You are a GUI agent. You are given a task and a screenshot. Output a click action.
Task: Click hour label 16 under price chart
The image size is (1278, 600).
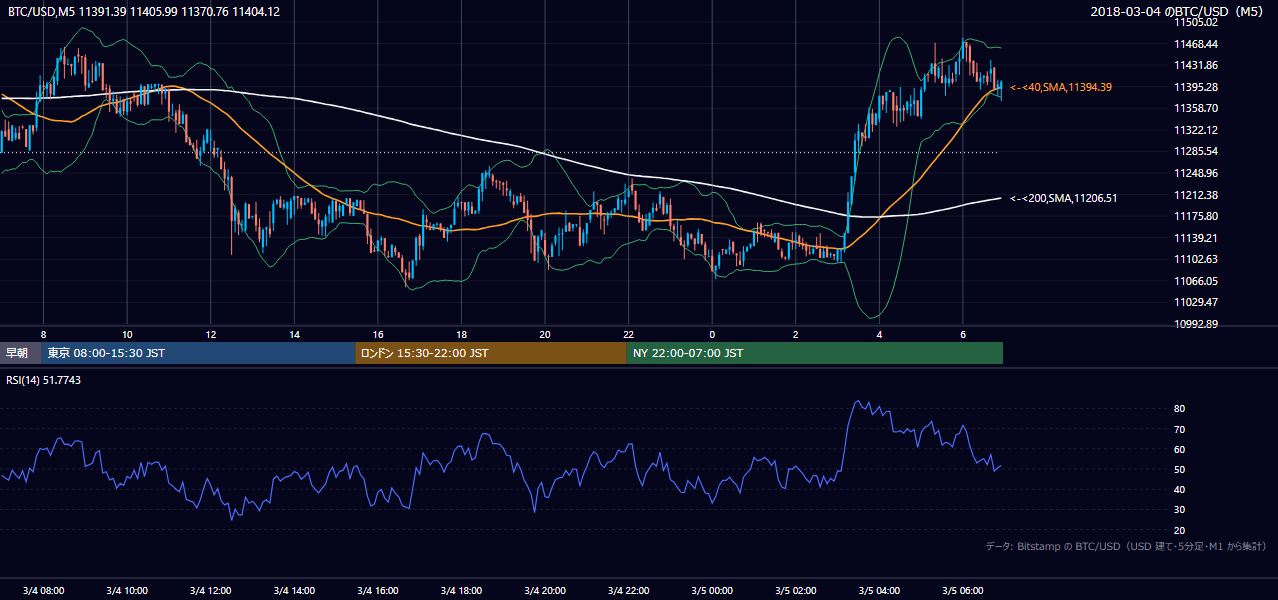tap(377, 334)
